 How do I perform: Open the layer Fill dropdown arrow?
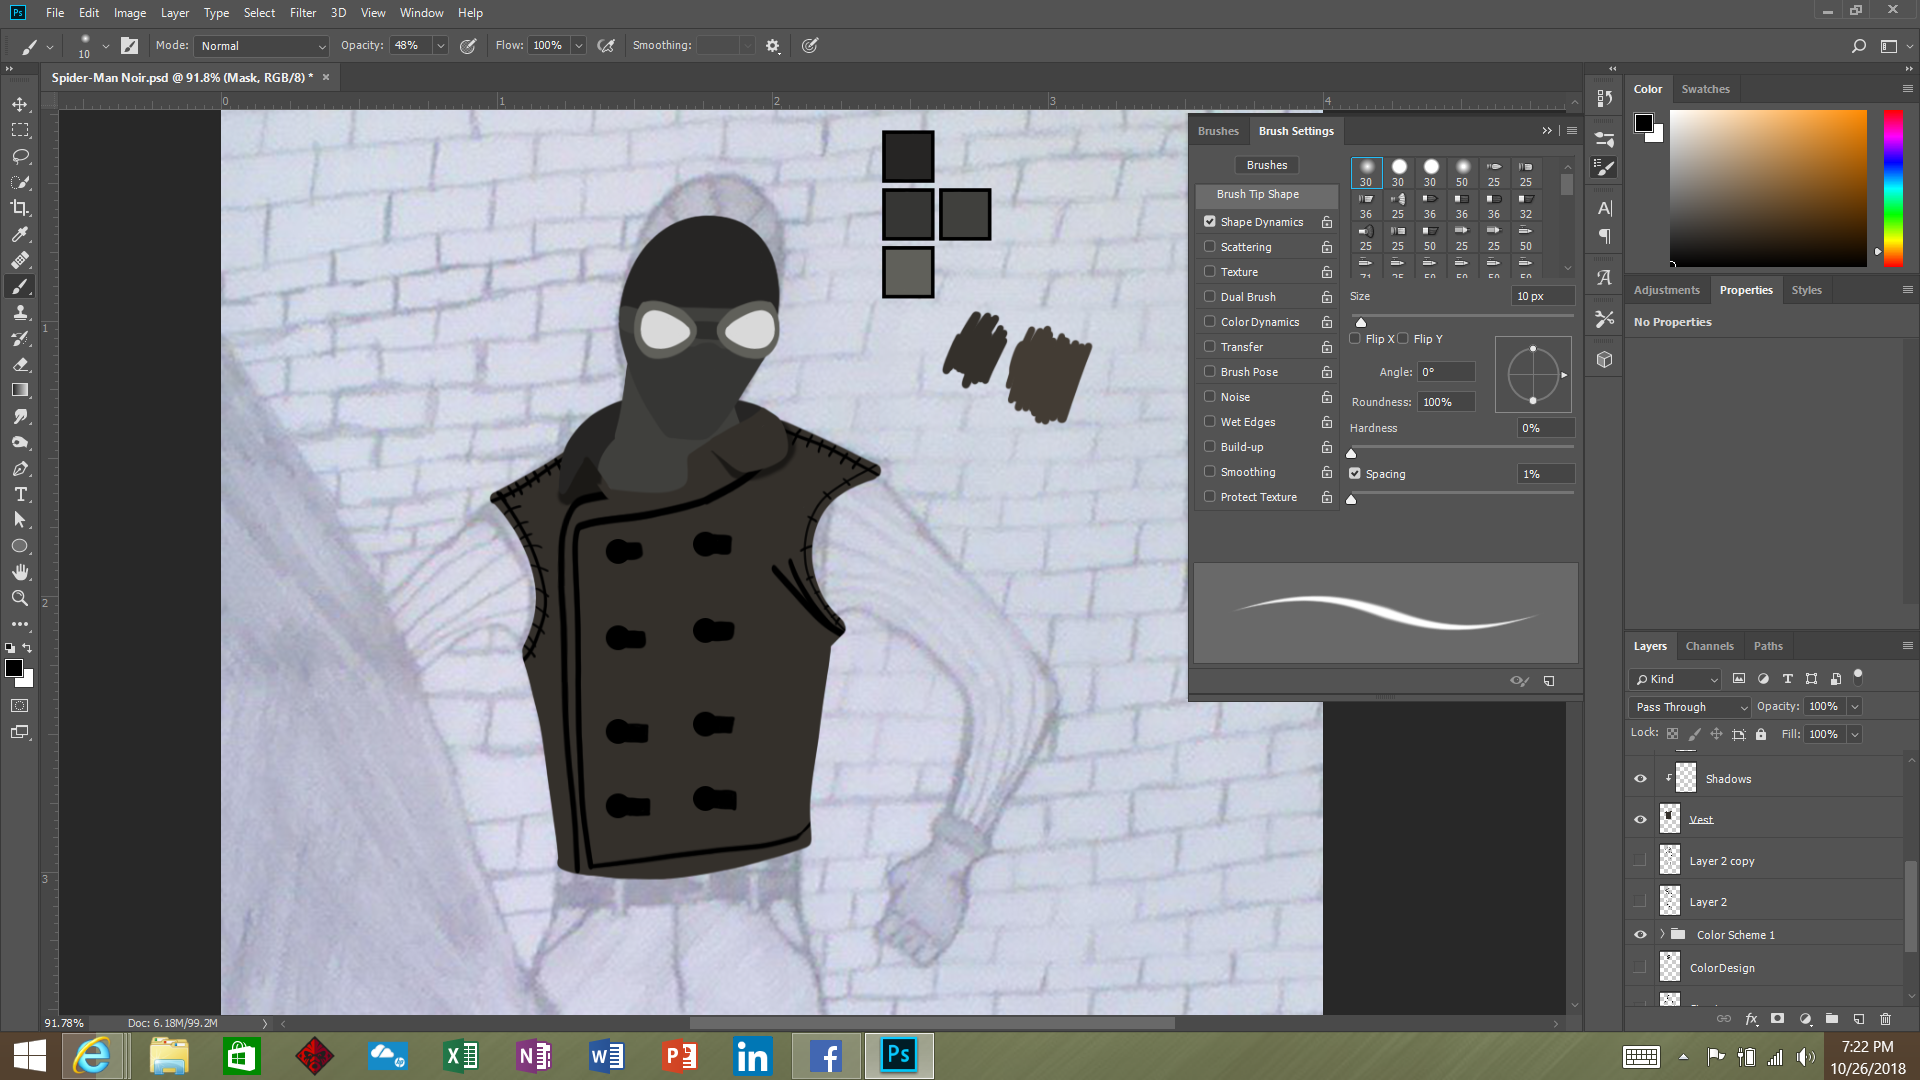point(1855,734)
